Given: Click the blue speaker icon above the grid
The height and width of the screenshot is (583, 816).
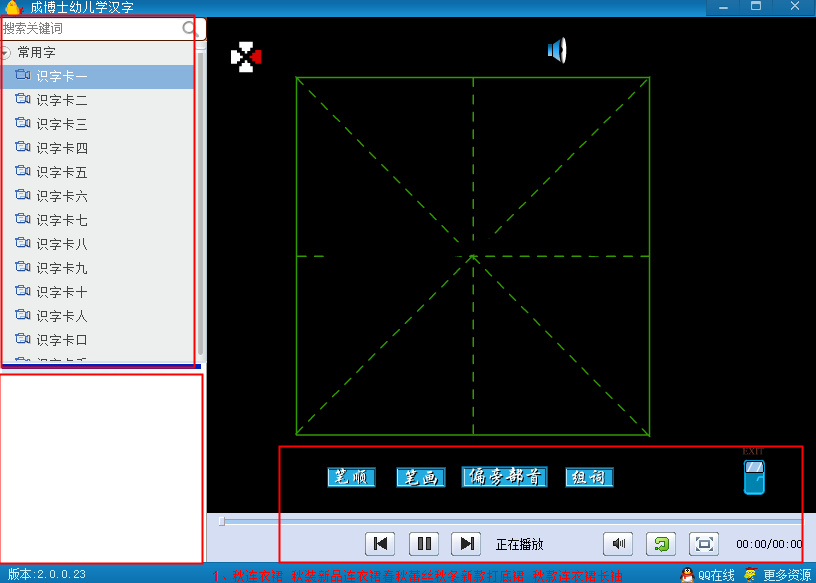Looking at the screenshot, I should click(x=556, y=50).
